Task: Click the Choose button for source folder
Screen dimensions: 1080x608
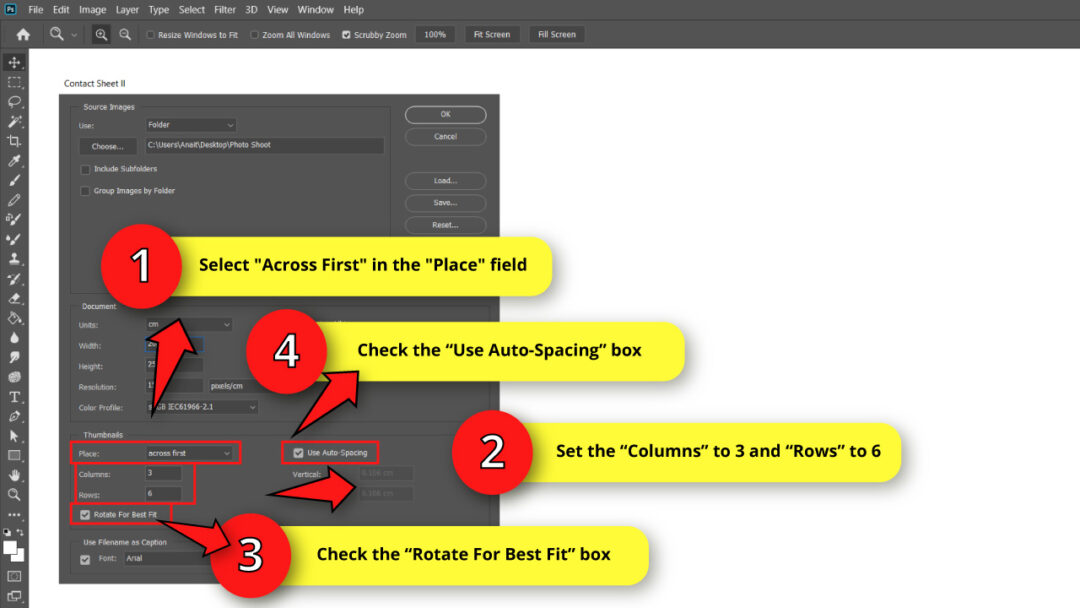Action: point(107,145)
